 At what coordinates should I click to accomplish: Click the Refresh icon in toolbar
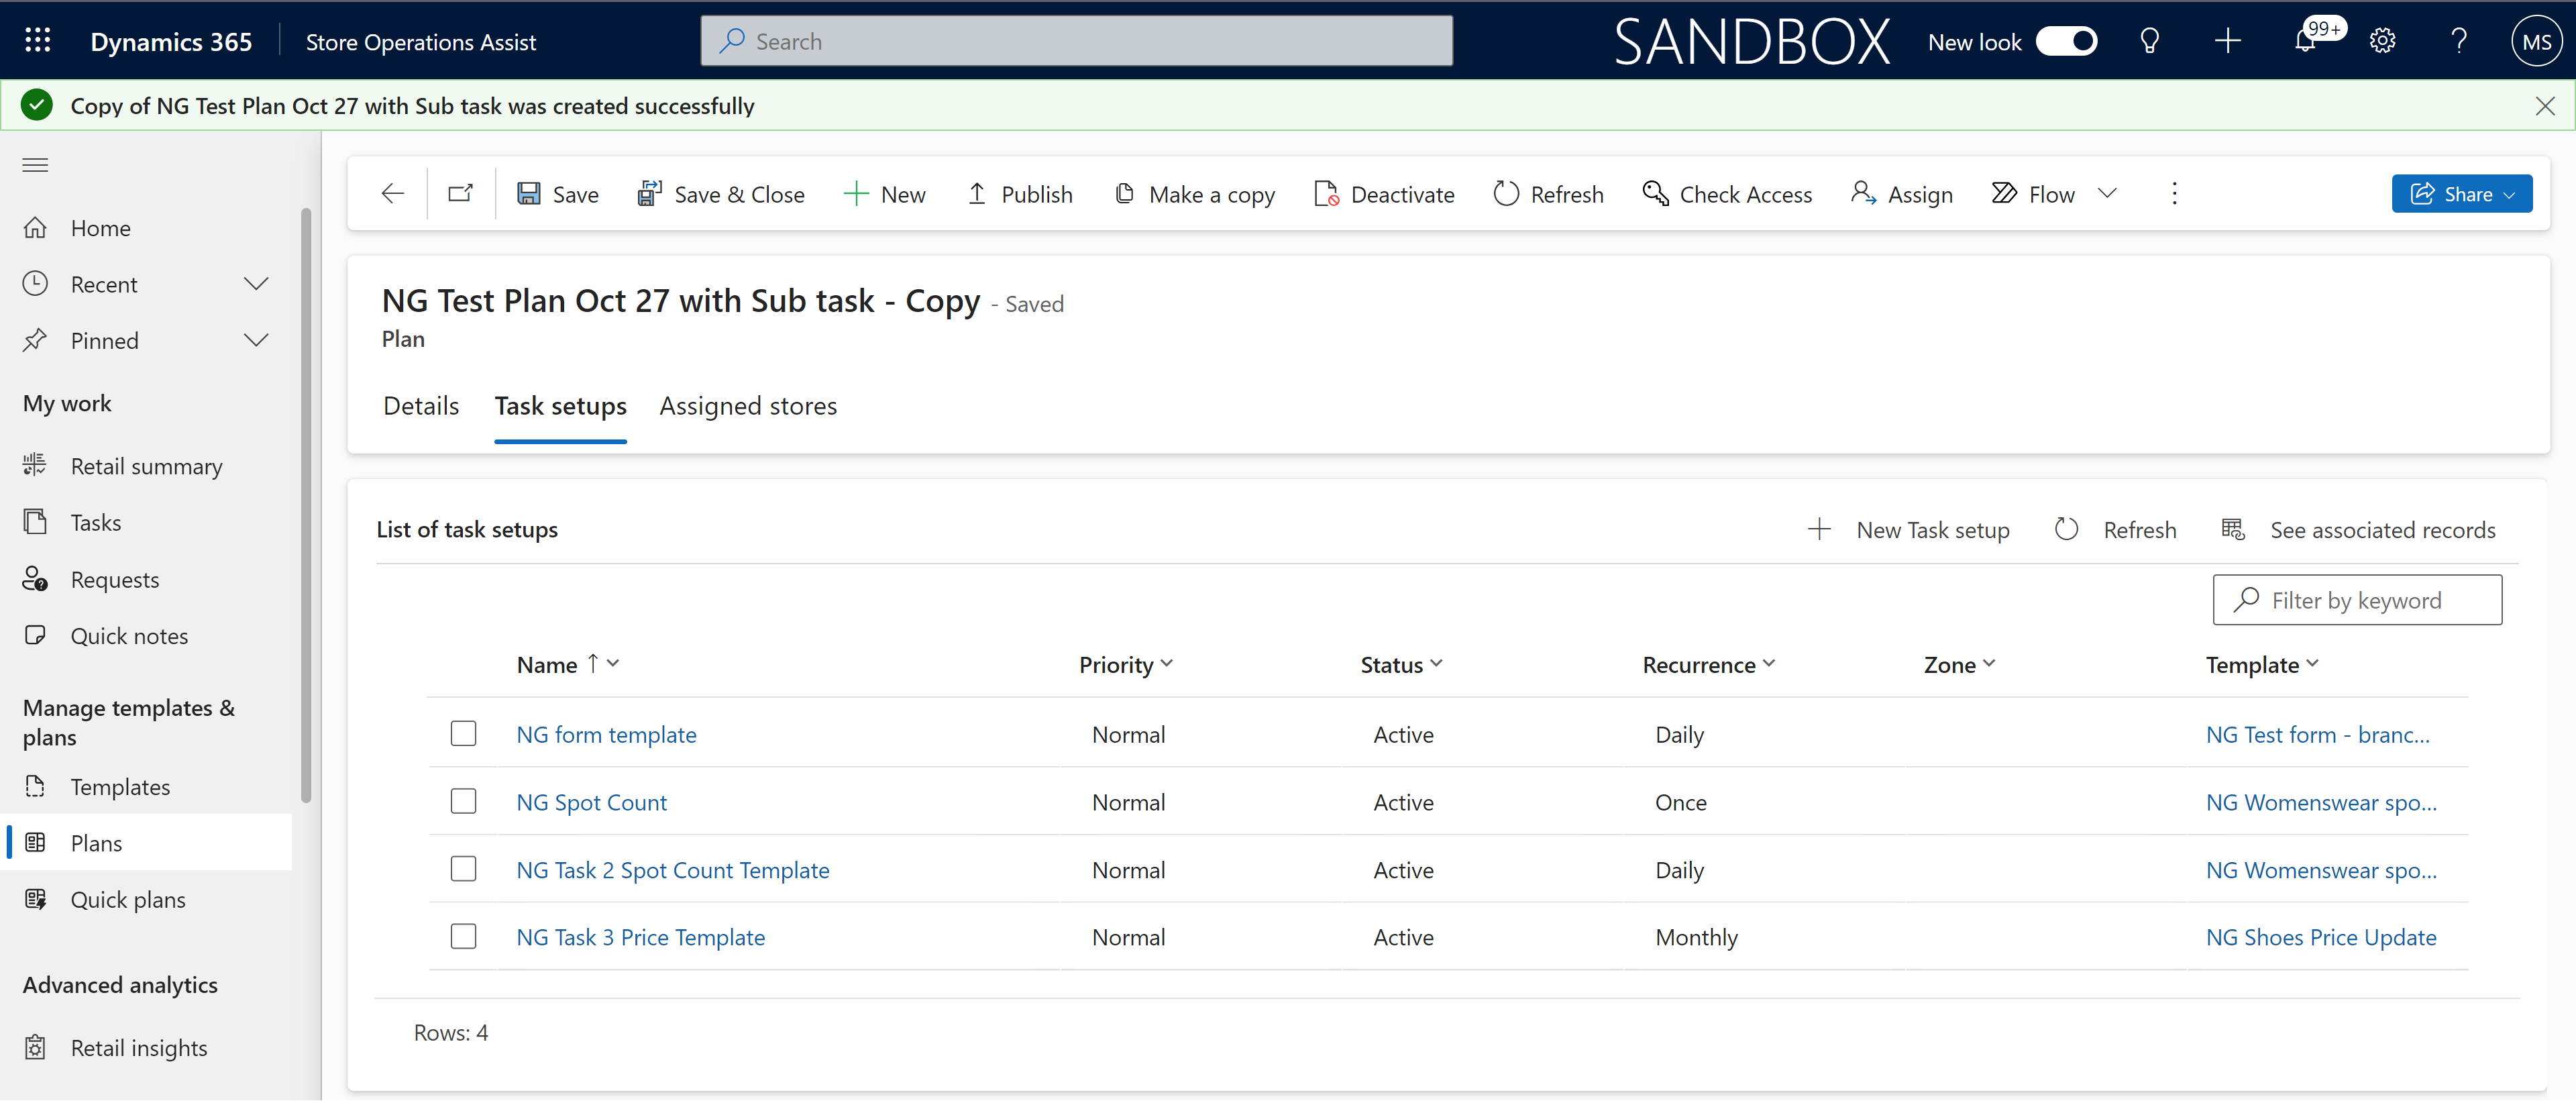(x=1503, y=194)
